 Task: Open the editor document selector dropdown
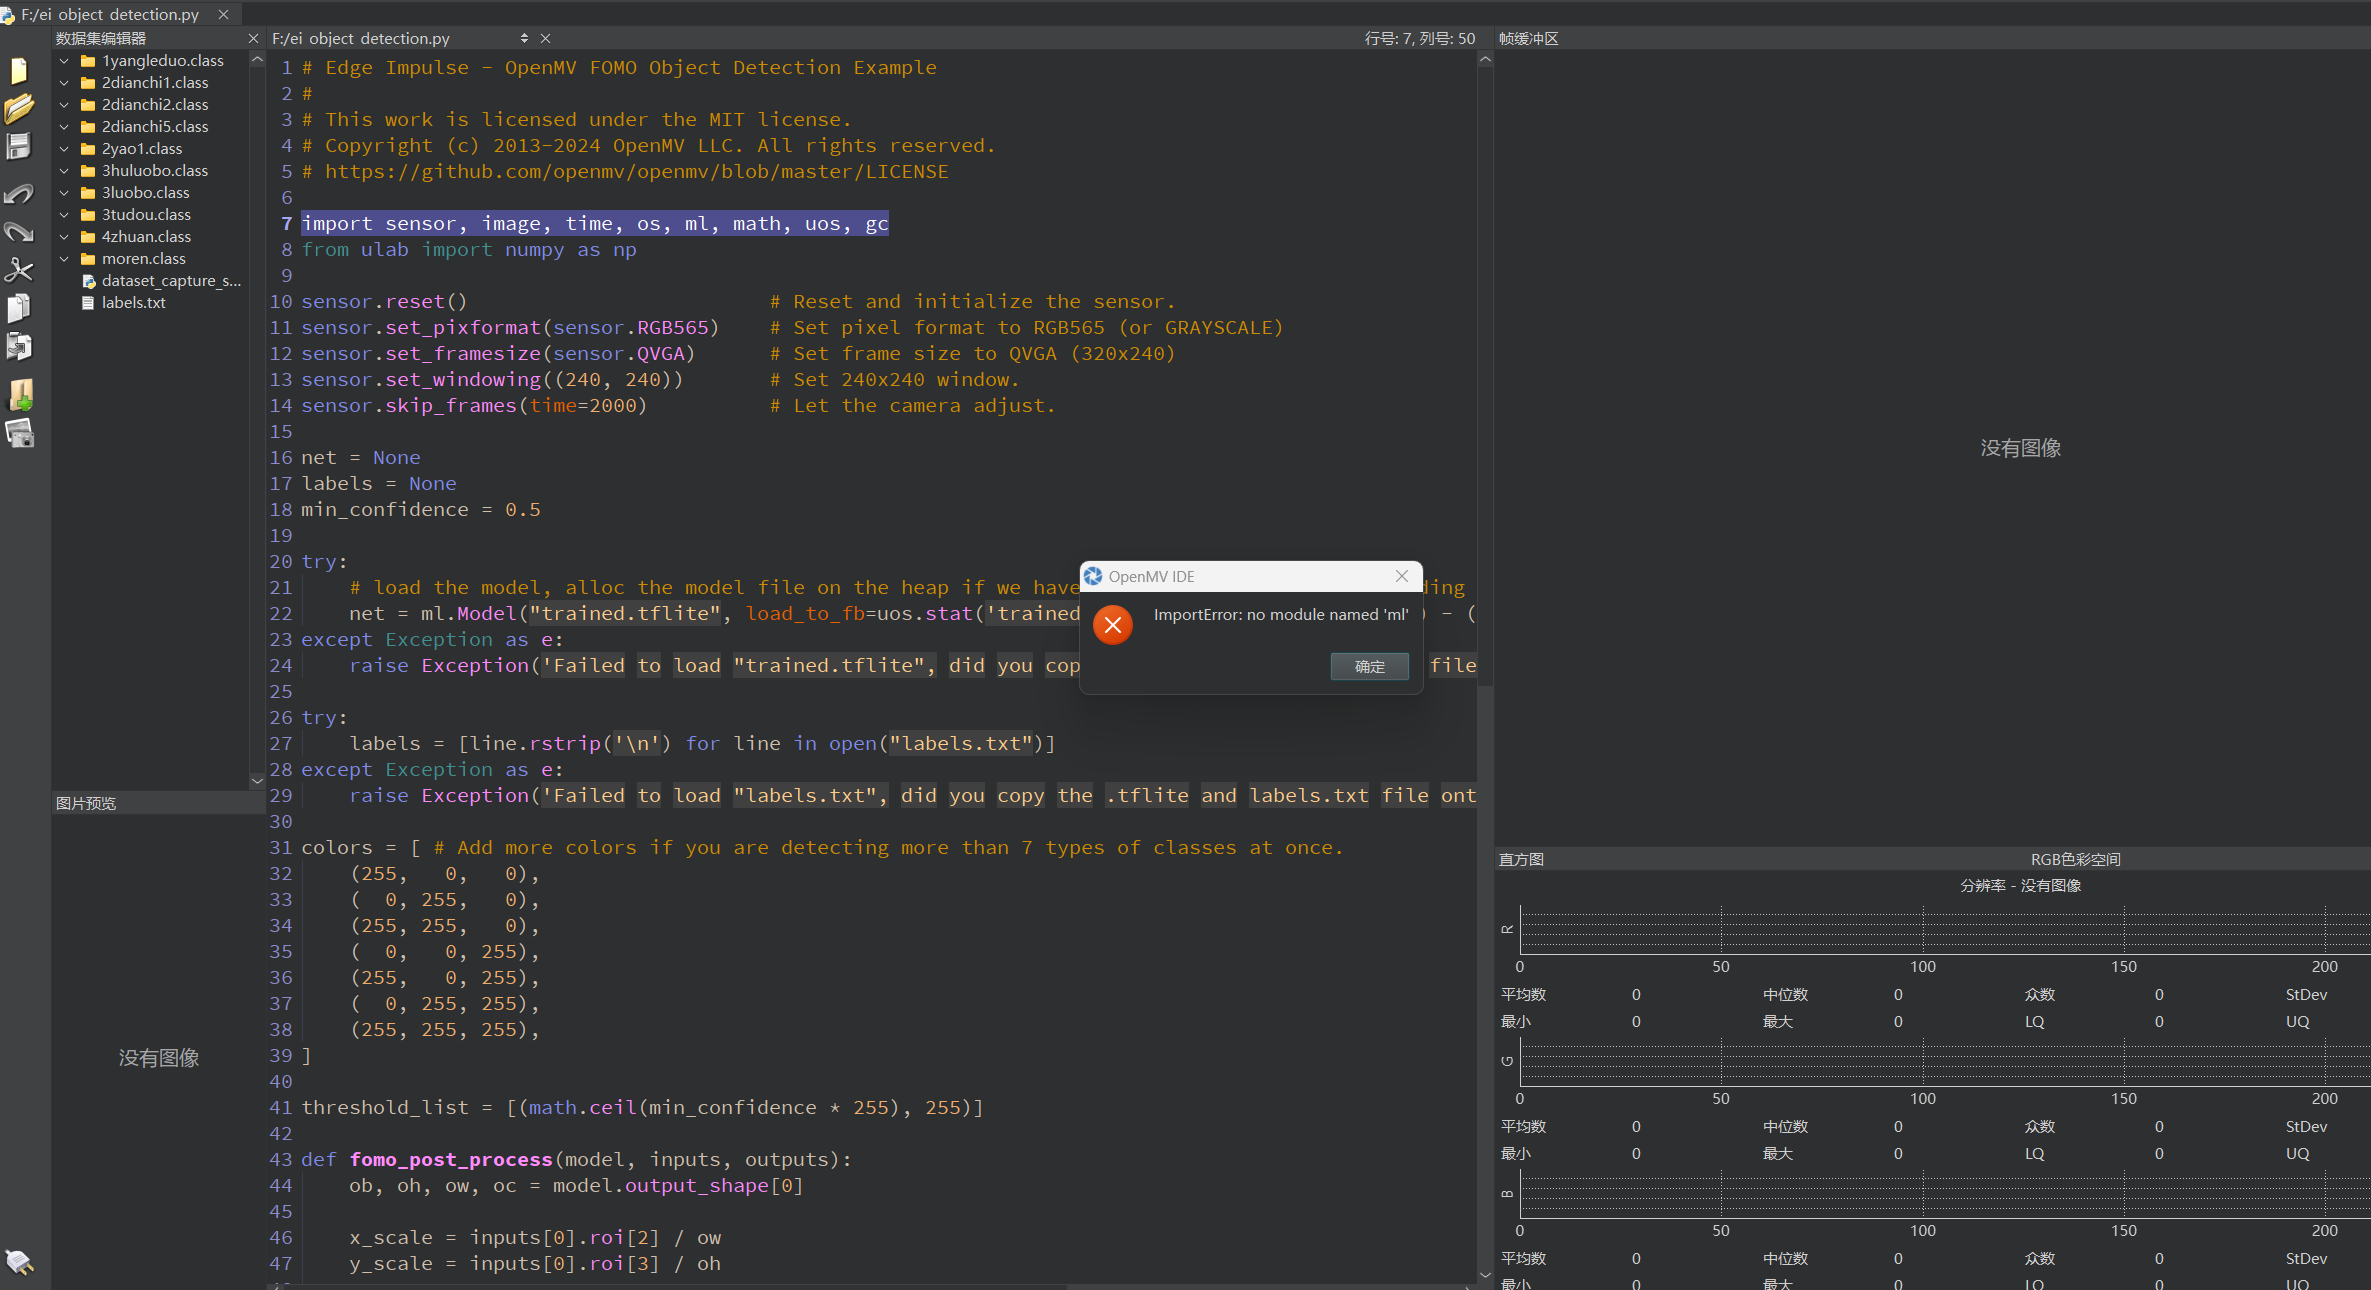pos(524,38)
